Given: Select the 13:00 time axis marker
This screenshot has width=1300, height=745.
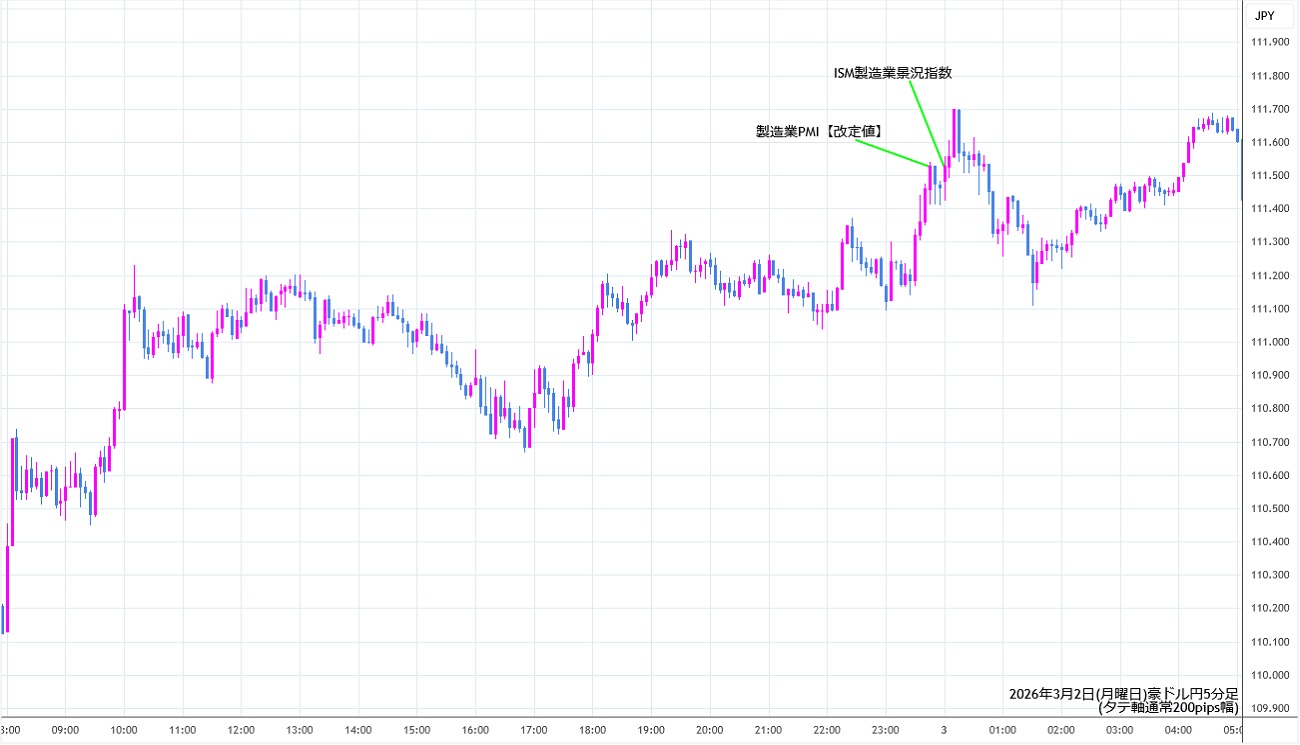Looking at the screenshot, I should [300, 730].
